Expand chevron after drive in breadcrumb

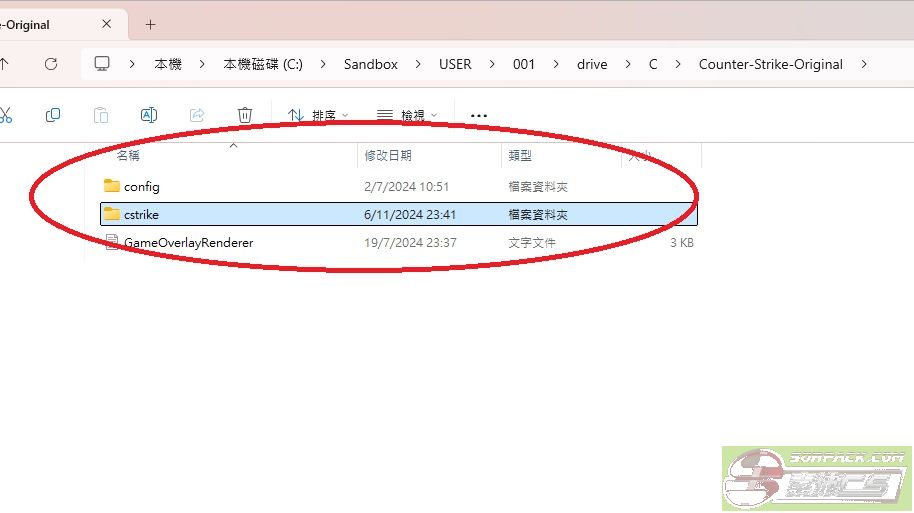[628, 64]
